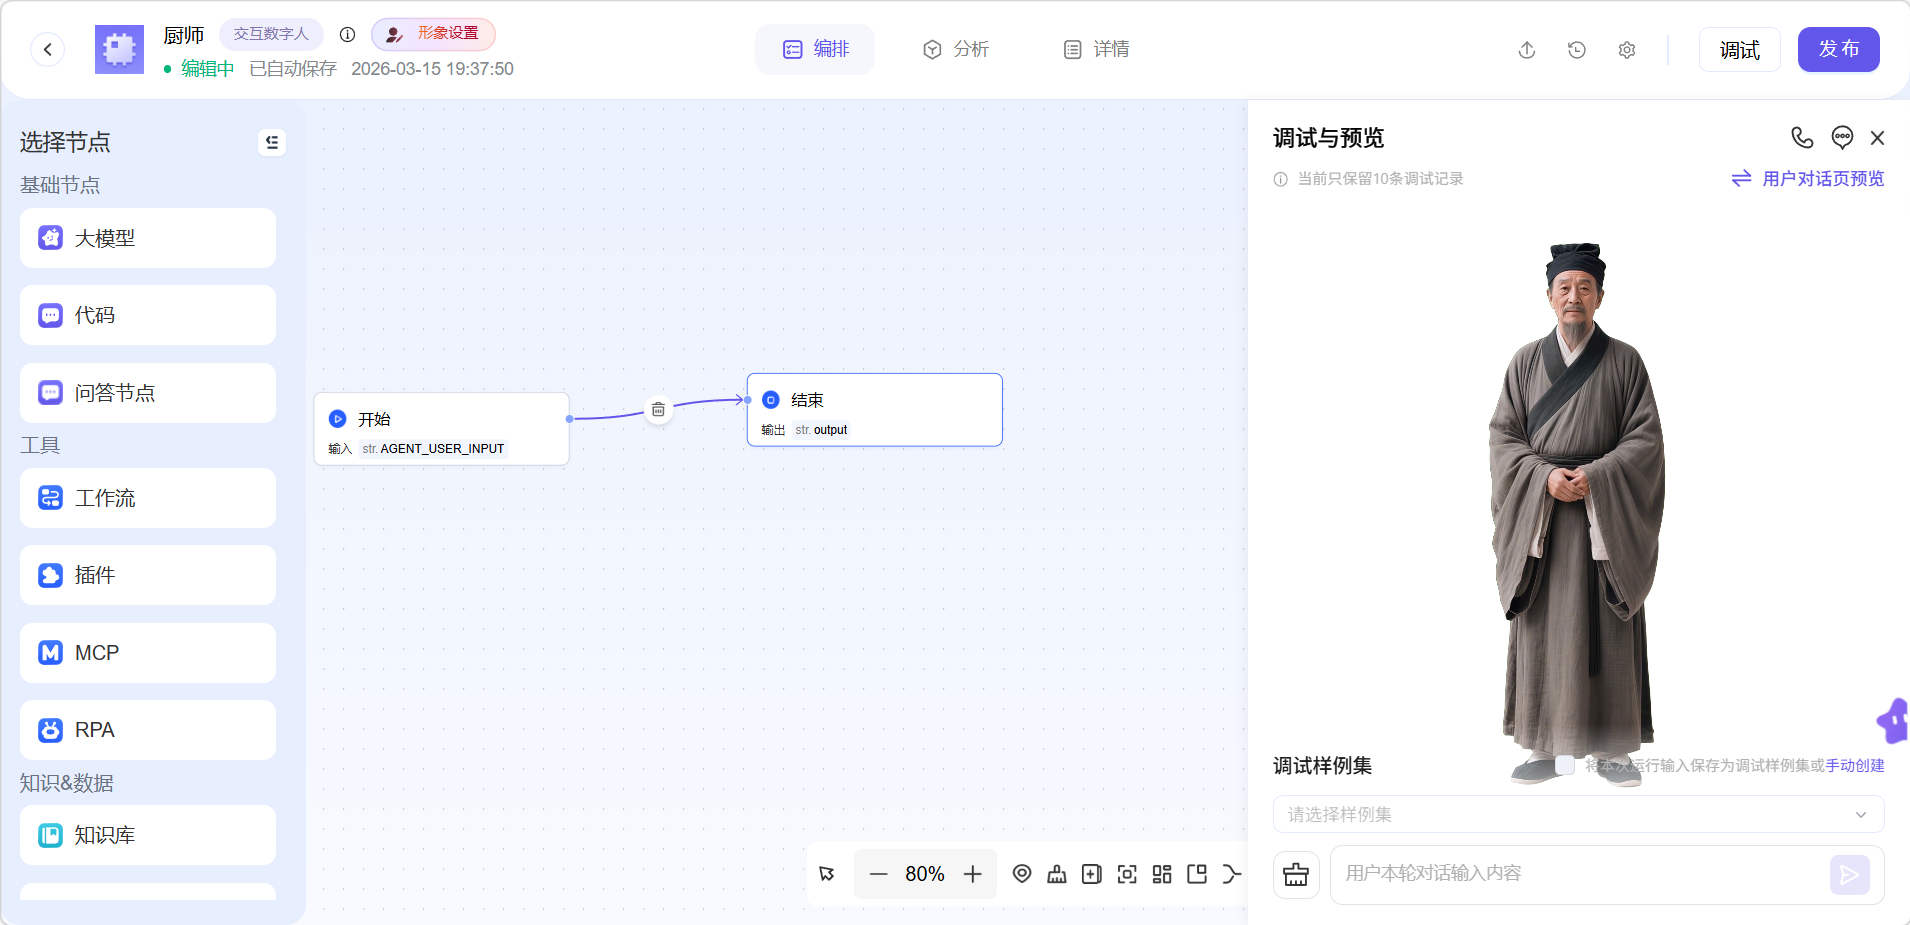Click the fit-to-view focus frame icon
This screenshot has height=925, width=1910.
(1127, 874)
